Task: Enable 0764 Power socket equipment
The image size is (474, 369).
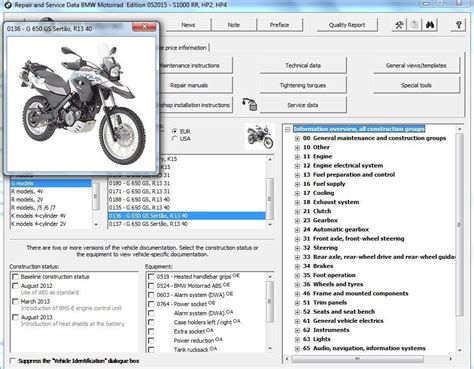Action: click(x=151, y=304)
